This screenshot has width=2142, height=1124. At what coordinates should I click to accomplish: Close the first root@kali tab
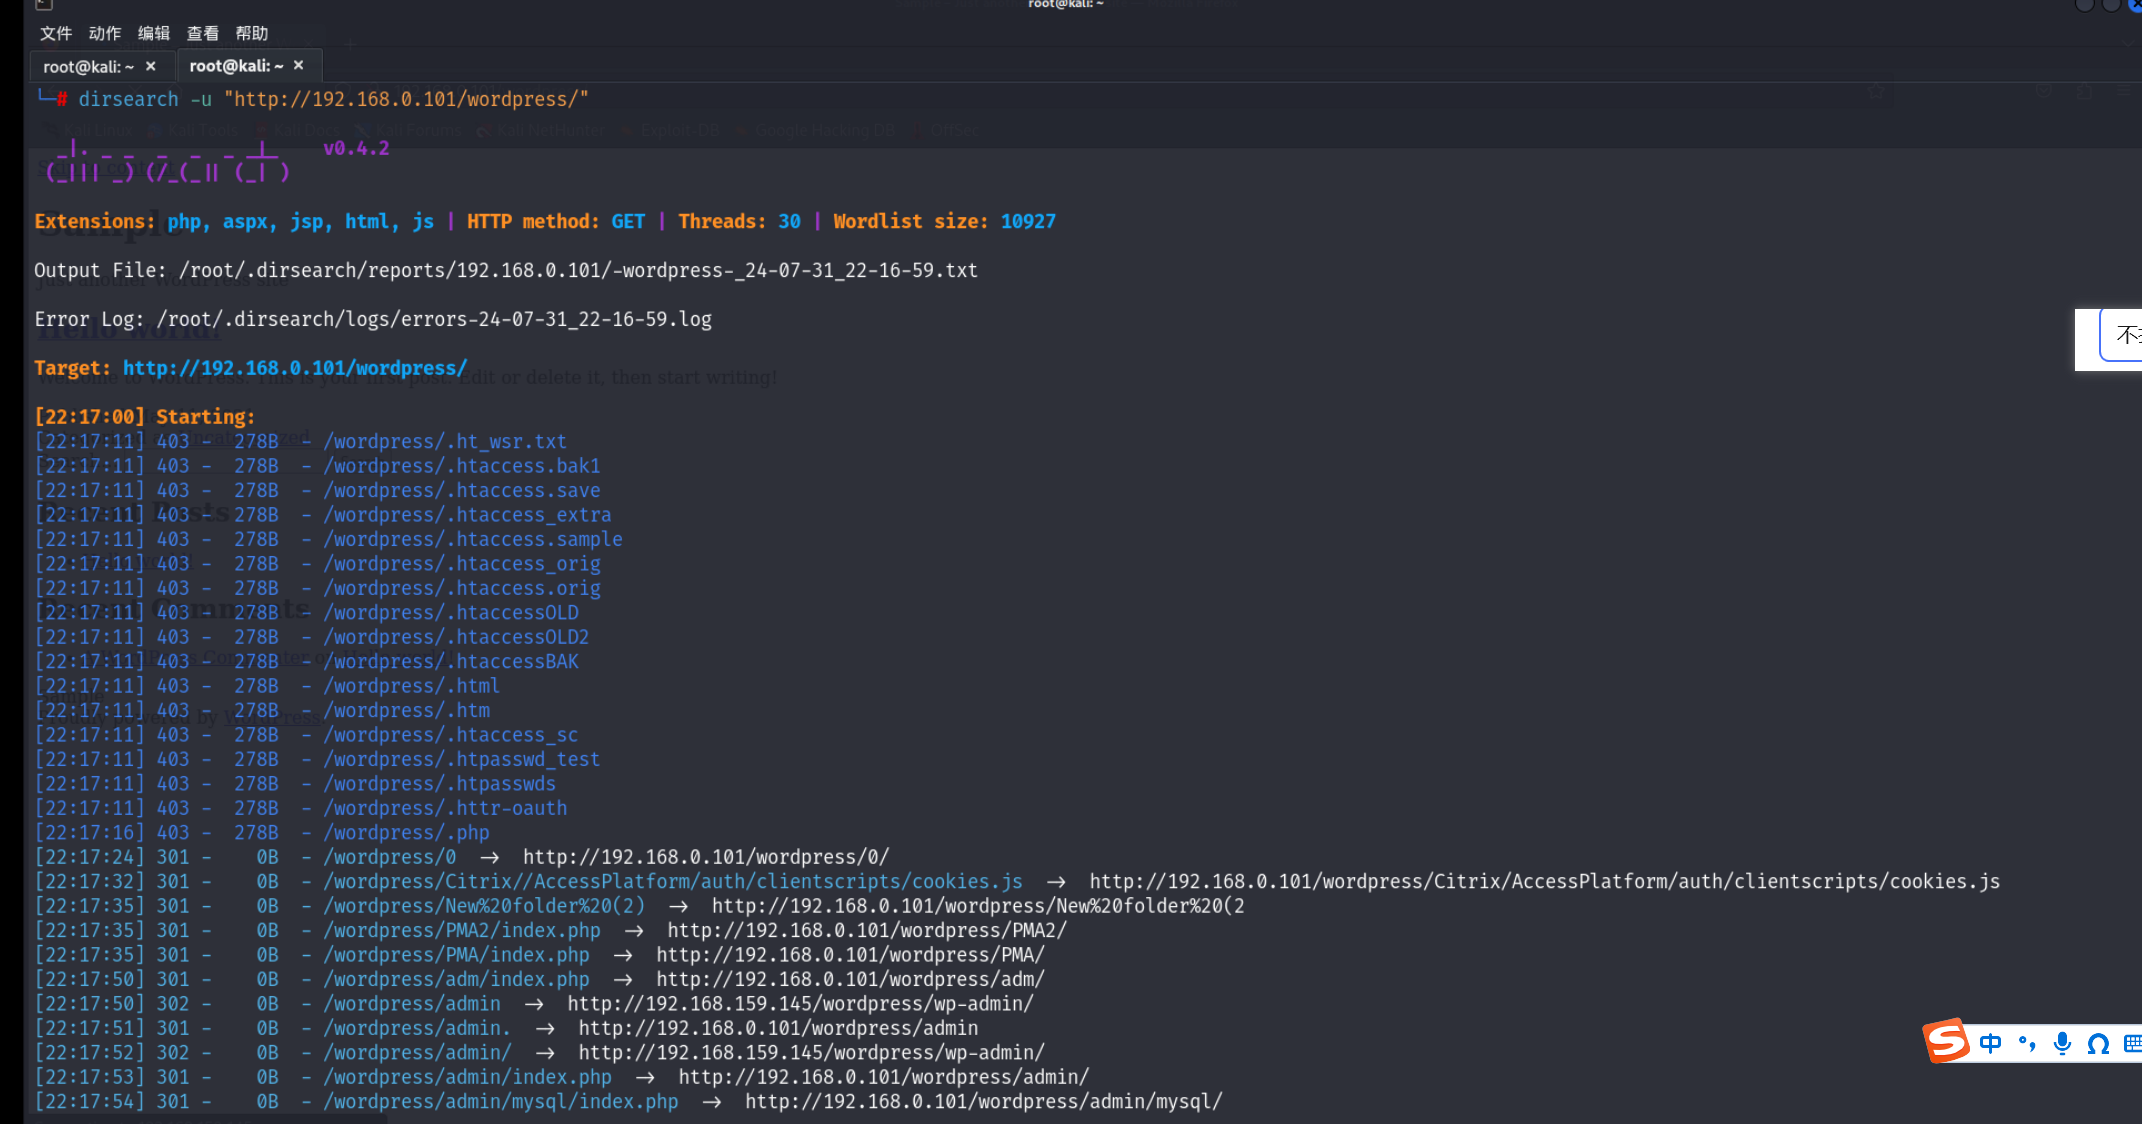point(151,66)
